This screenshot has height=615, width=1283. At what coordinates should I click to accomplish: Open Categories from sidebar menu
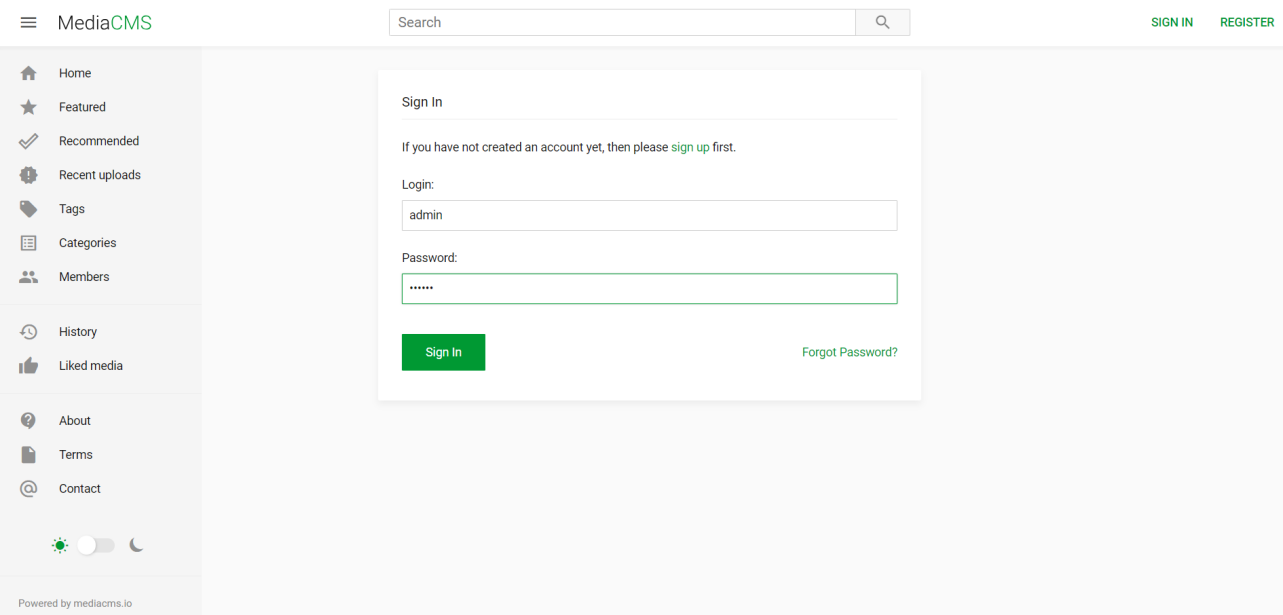pyautogui.click(x=87, y=243)
